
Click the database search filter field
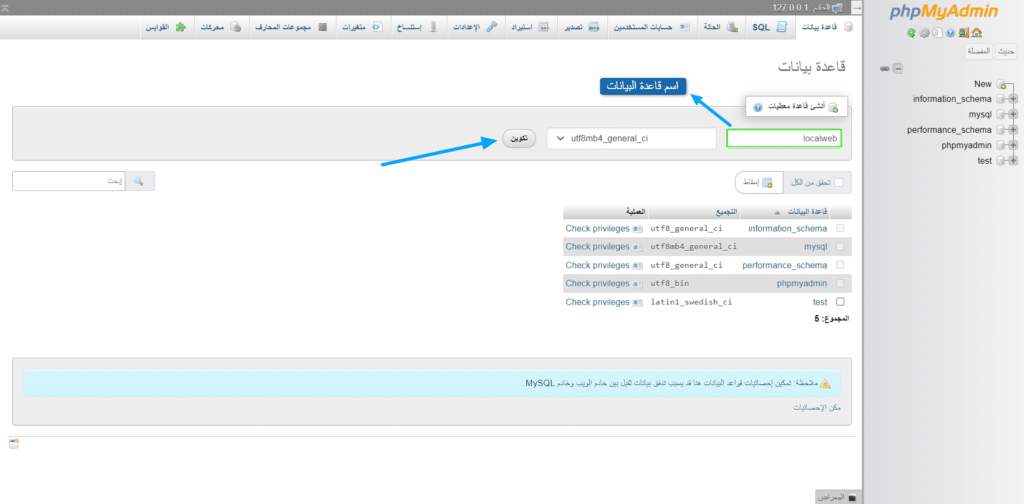[69, 181]
